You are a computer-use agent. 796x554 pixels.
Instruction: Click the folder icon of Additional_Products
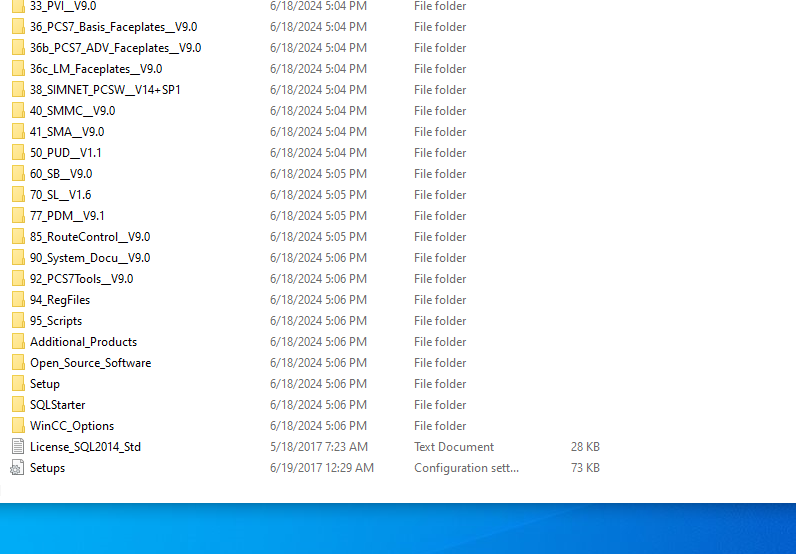click(18, 342)
